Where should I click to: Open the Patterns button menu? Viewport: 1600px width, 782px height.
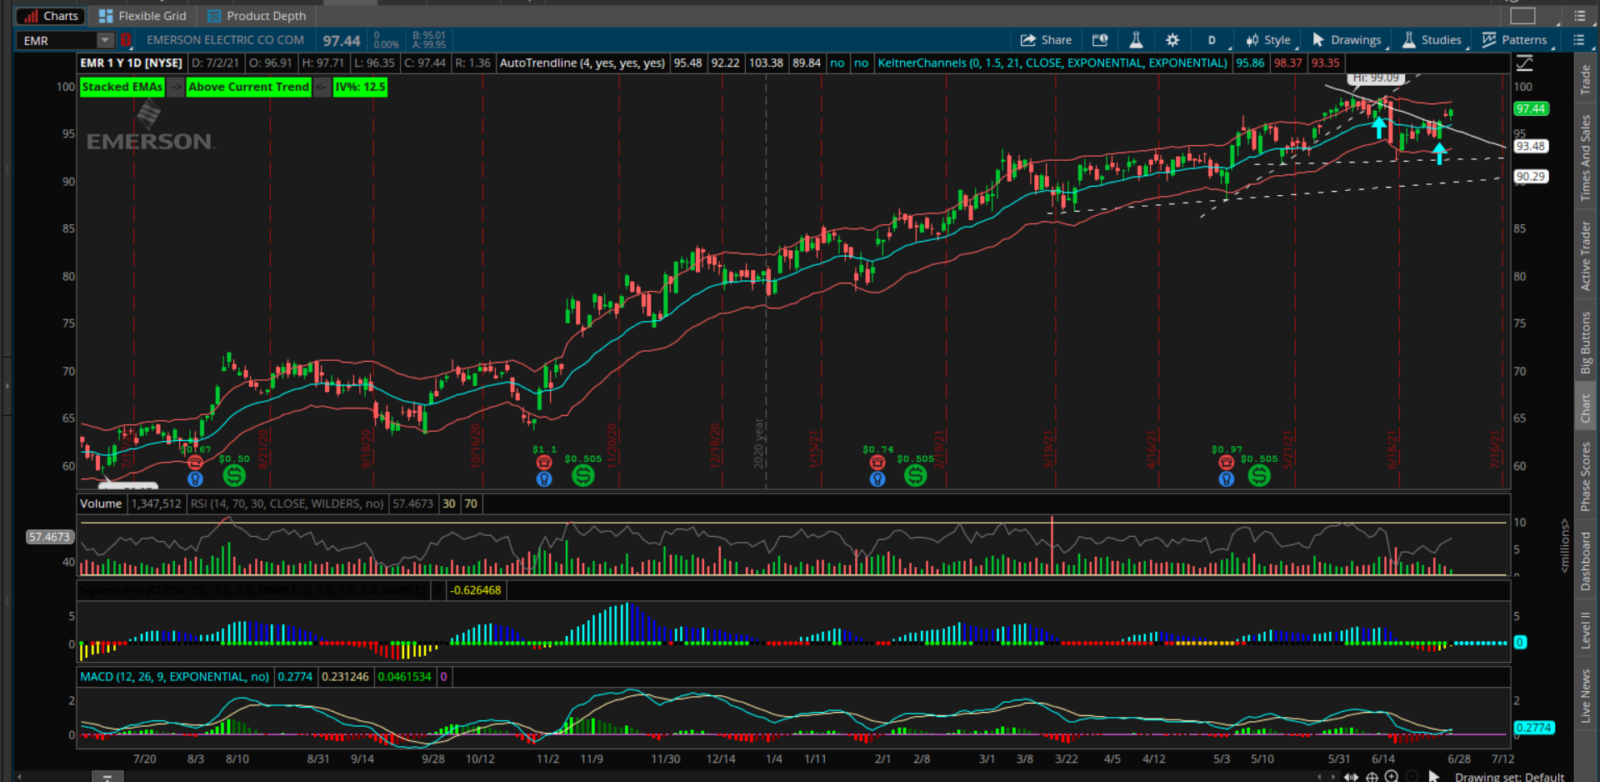tap(1514, 40)
